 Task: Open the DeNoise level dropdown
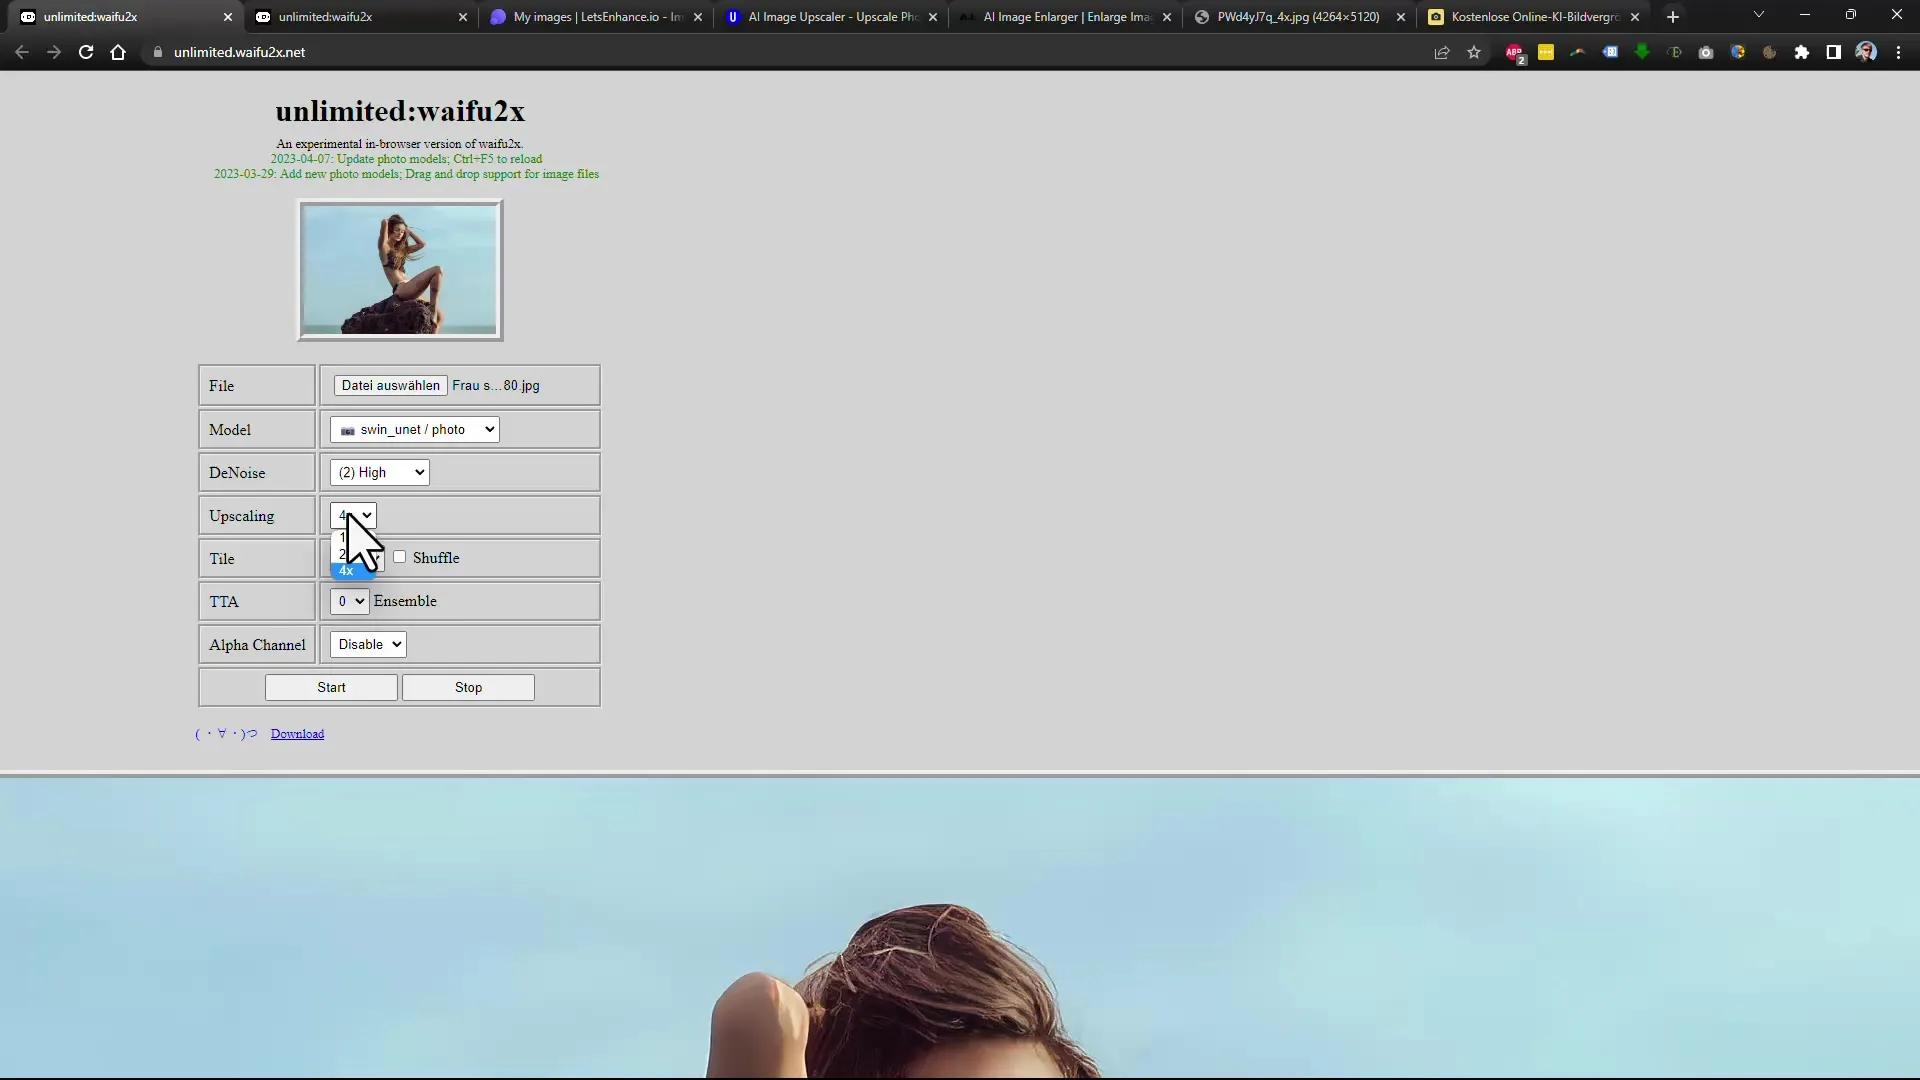(x=380, y=471)
